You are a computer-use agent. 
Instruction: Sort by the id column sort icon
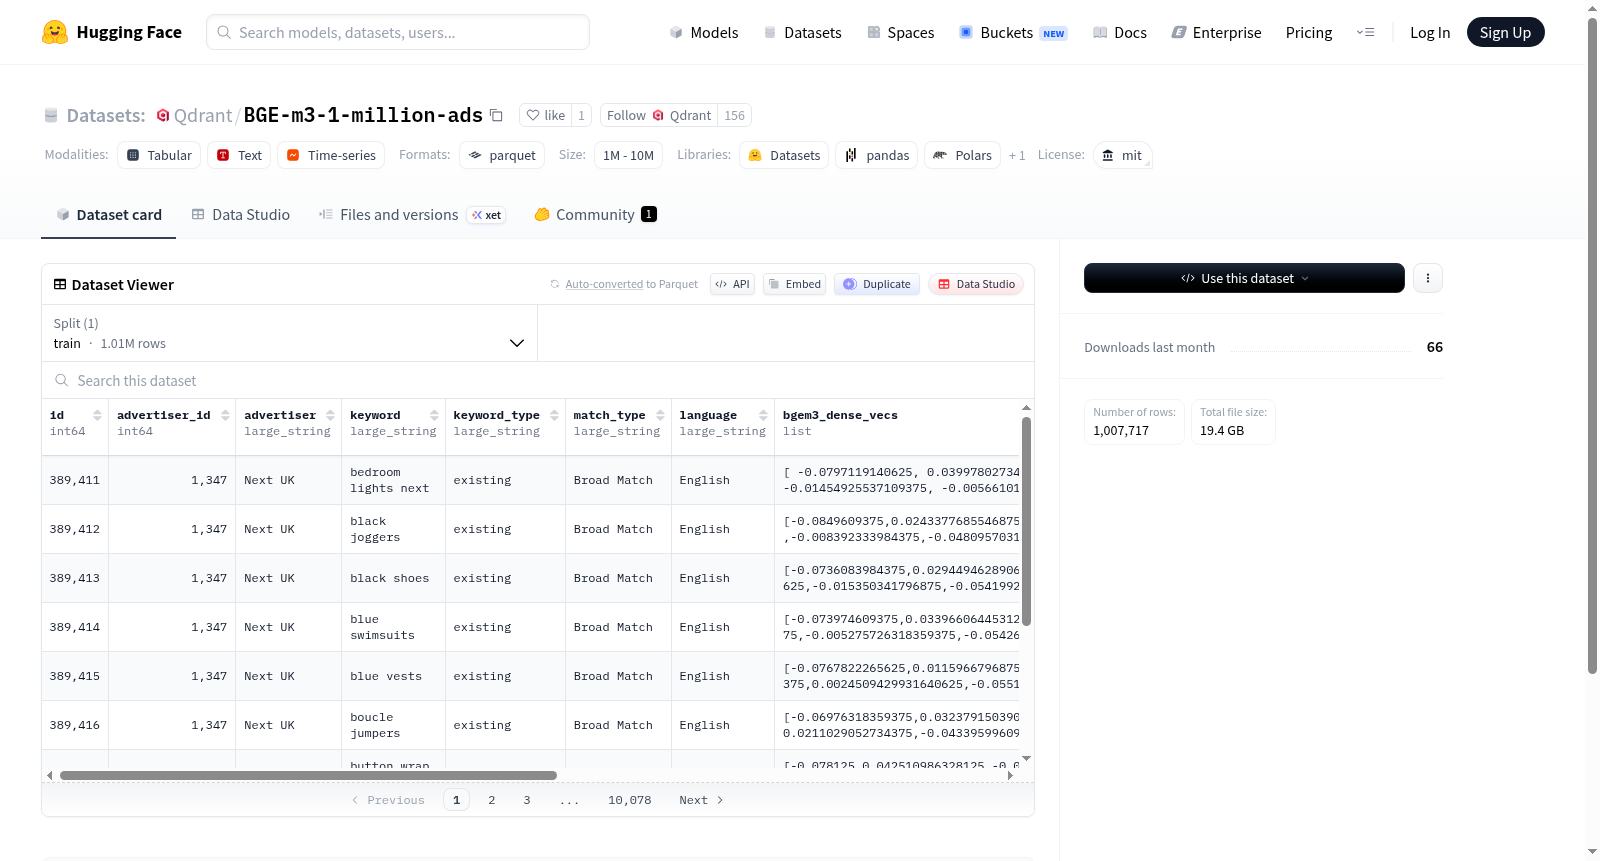(97, 415)
